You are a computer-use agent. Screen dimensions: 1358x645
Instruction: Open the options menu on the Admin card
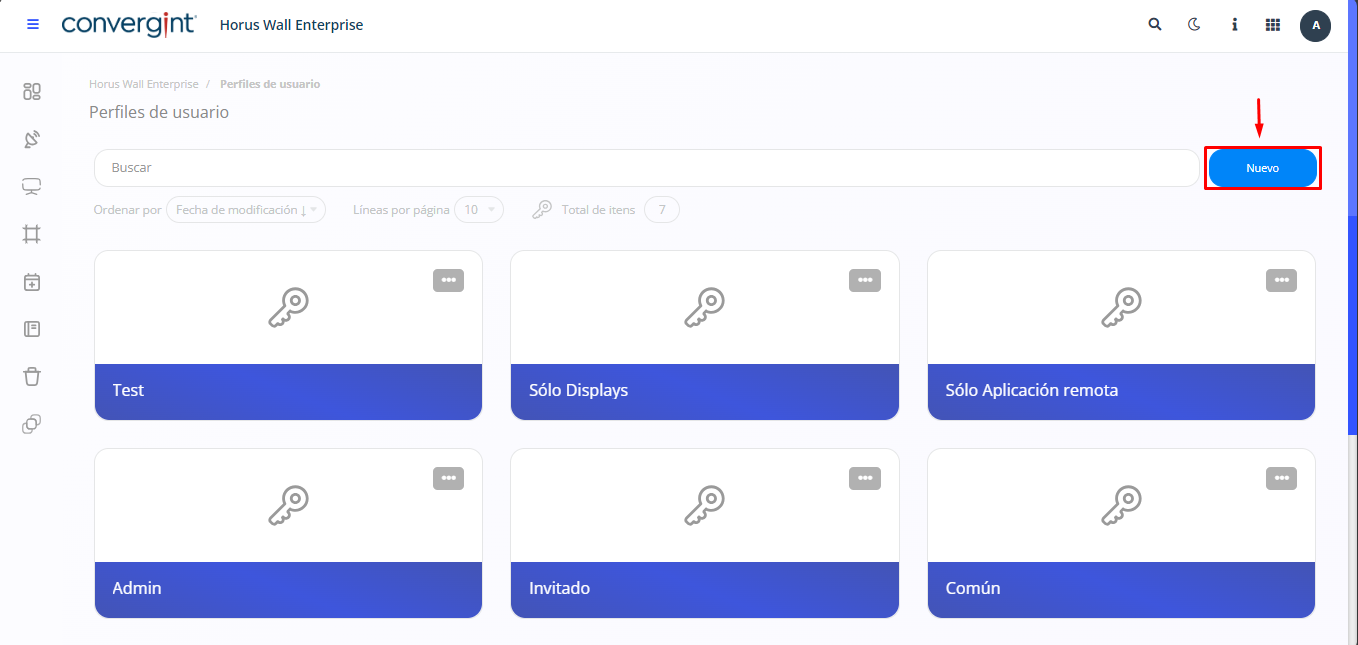(x=448, y=478)
